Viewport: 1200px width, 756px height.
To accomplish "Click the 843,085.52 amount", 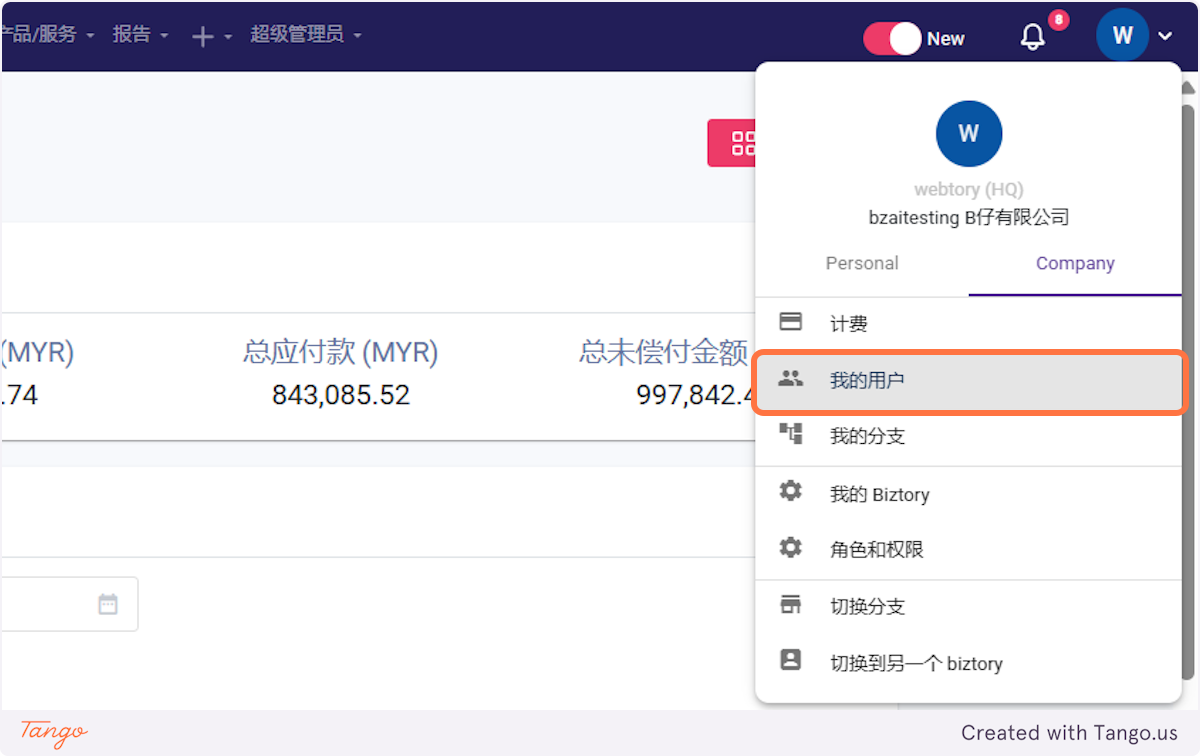I will tap(340, 395).
